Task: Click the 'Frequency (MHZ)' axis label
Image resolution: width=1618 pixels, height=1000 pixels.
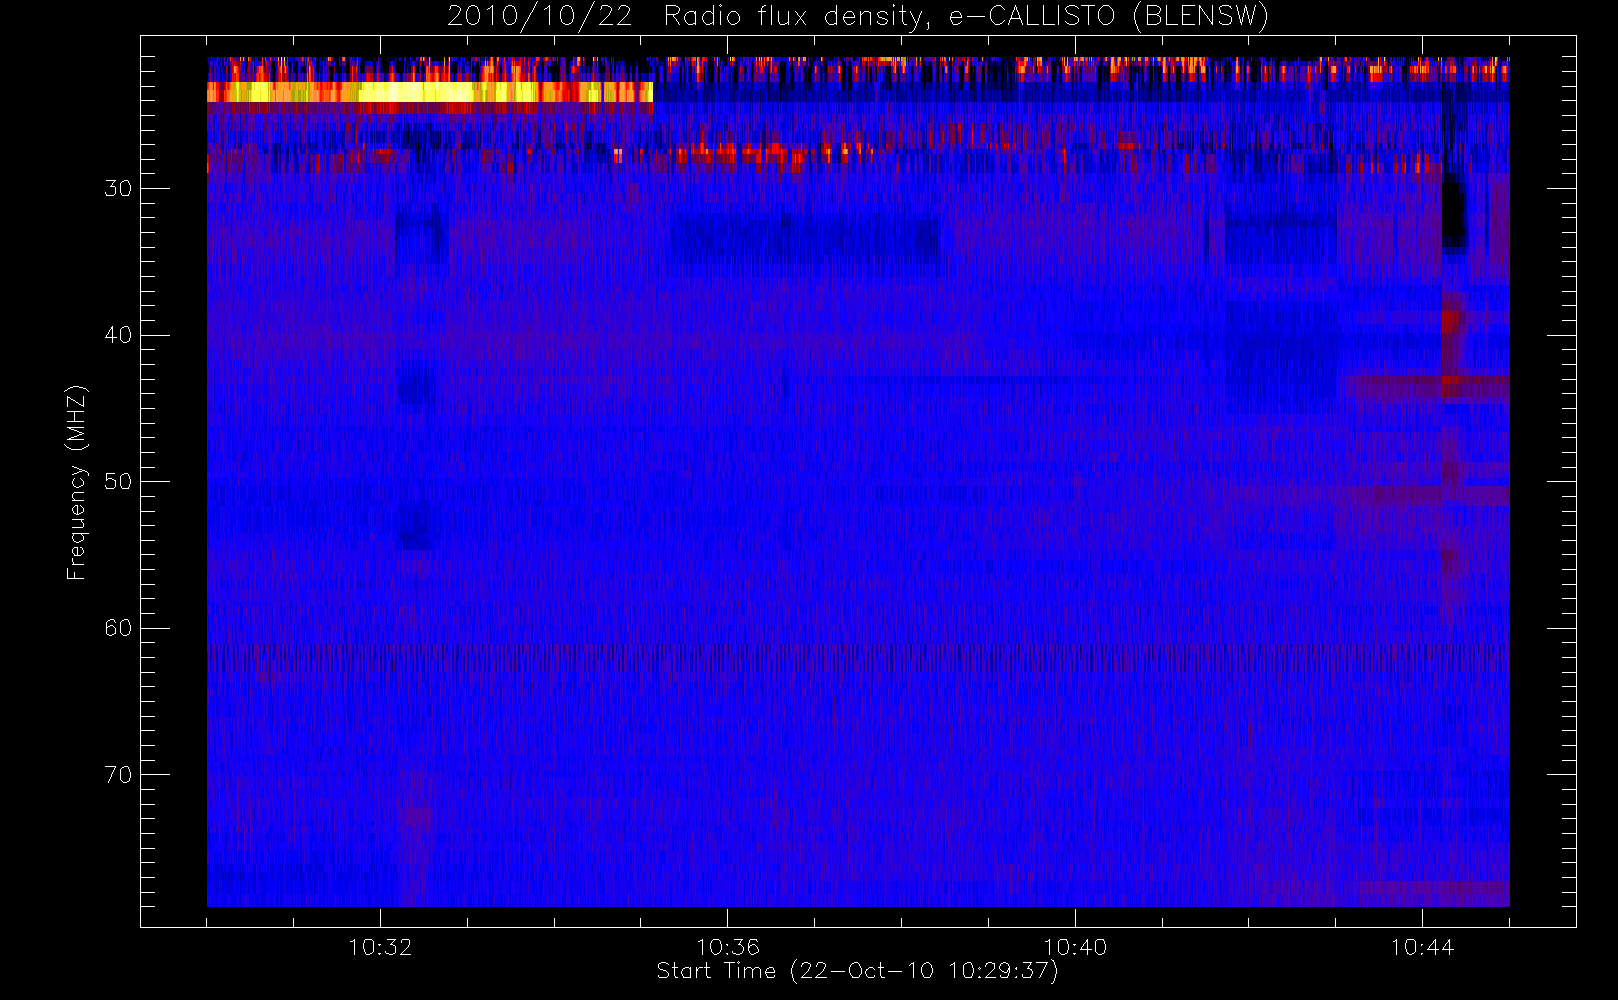Action: pos(76,482)
